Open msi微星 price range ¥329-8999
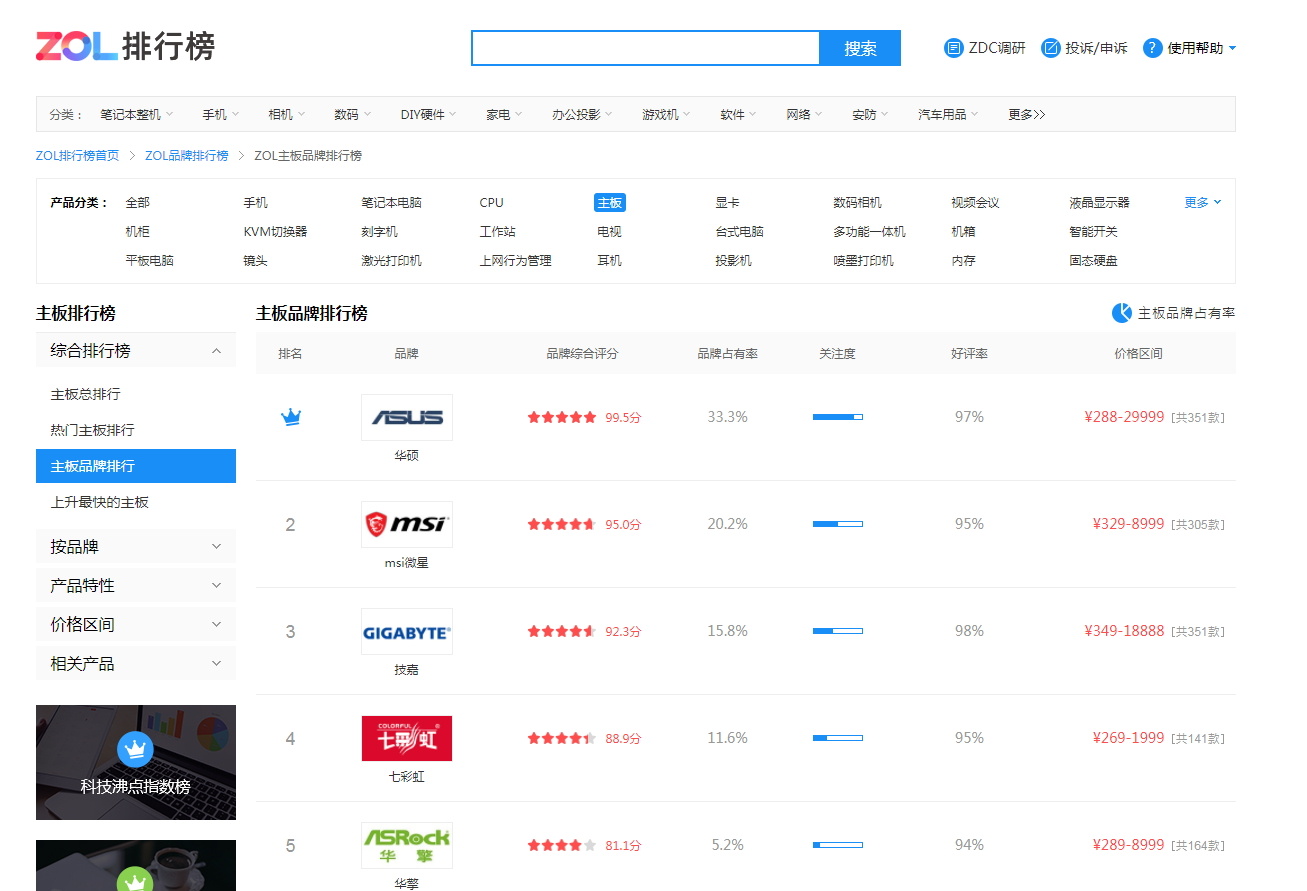This screenshot has width=1307, height=891. 1129,524
